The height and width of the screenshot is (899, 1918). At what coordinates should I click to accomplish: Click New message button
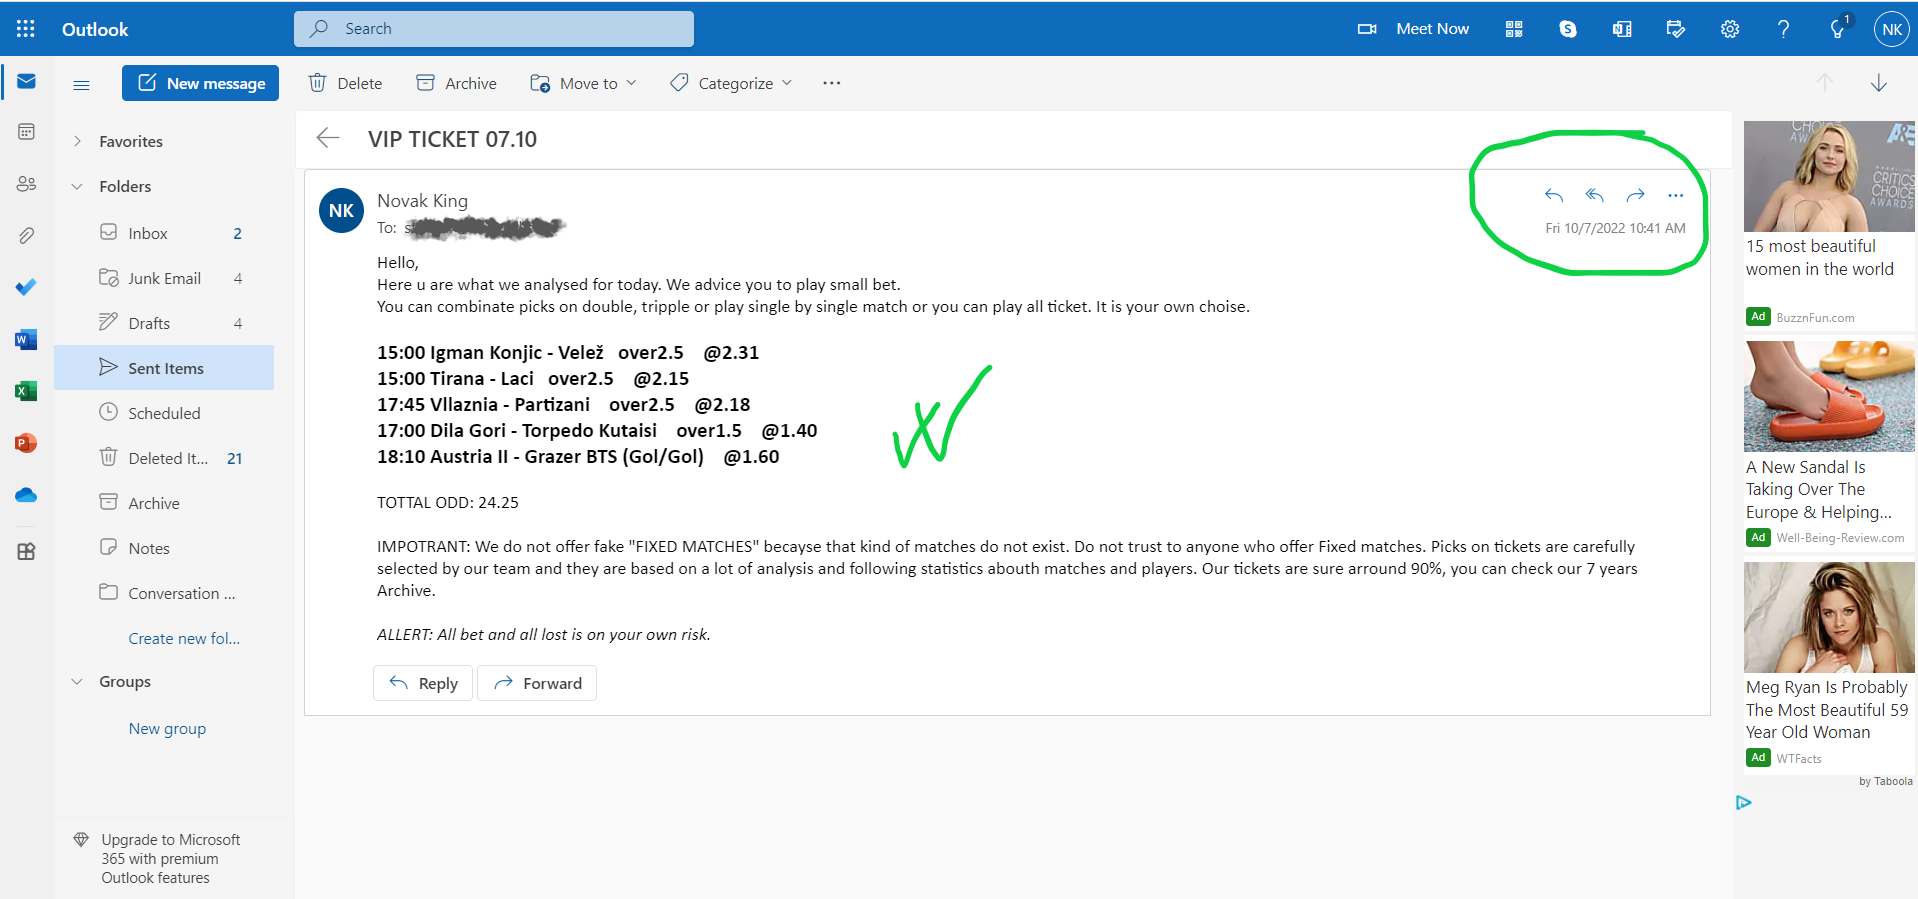point(200,83)
